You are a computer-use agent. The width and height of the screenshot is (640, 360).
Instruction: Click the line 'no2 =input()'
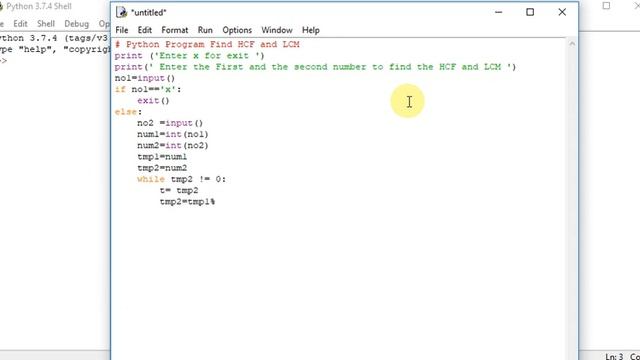170,123
